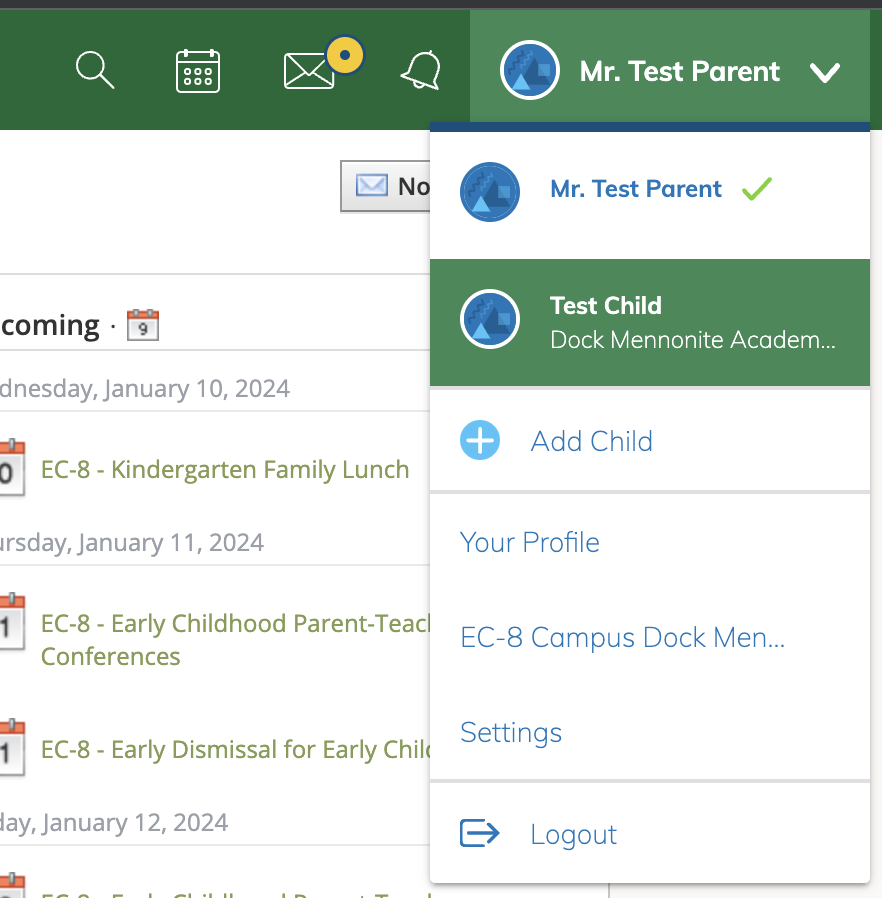The image size is (882, 898).
Task: Select Logout
Action: [650, 833]
